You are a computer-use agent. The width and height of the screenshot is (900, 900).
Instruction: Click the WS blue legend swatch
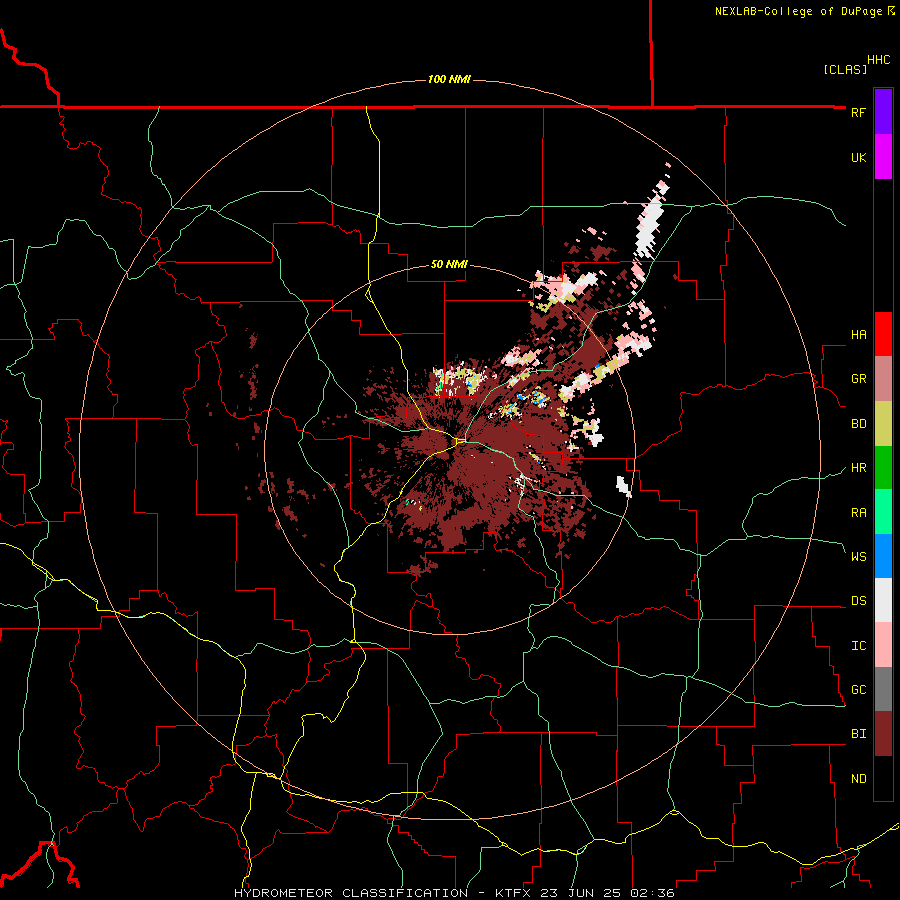click(x=883, y=556)
